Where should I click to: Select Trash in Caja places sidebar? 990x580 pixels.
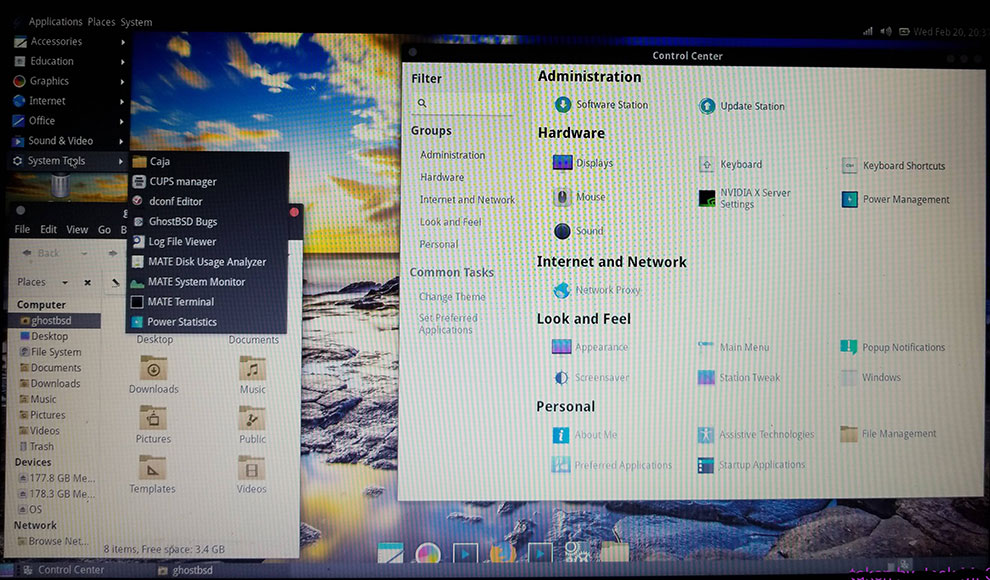pyautogui.click(x=37, y=446)
